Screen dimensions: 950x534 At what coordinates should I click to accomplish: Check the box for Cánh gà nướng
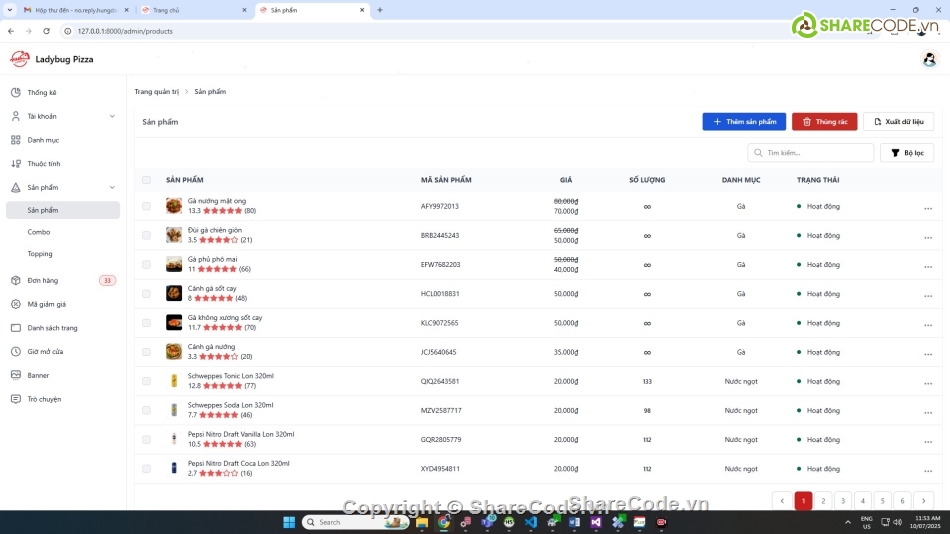(x=146, y=352)
